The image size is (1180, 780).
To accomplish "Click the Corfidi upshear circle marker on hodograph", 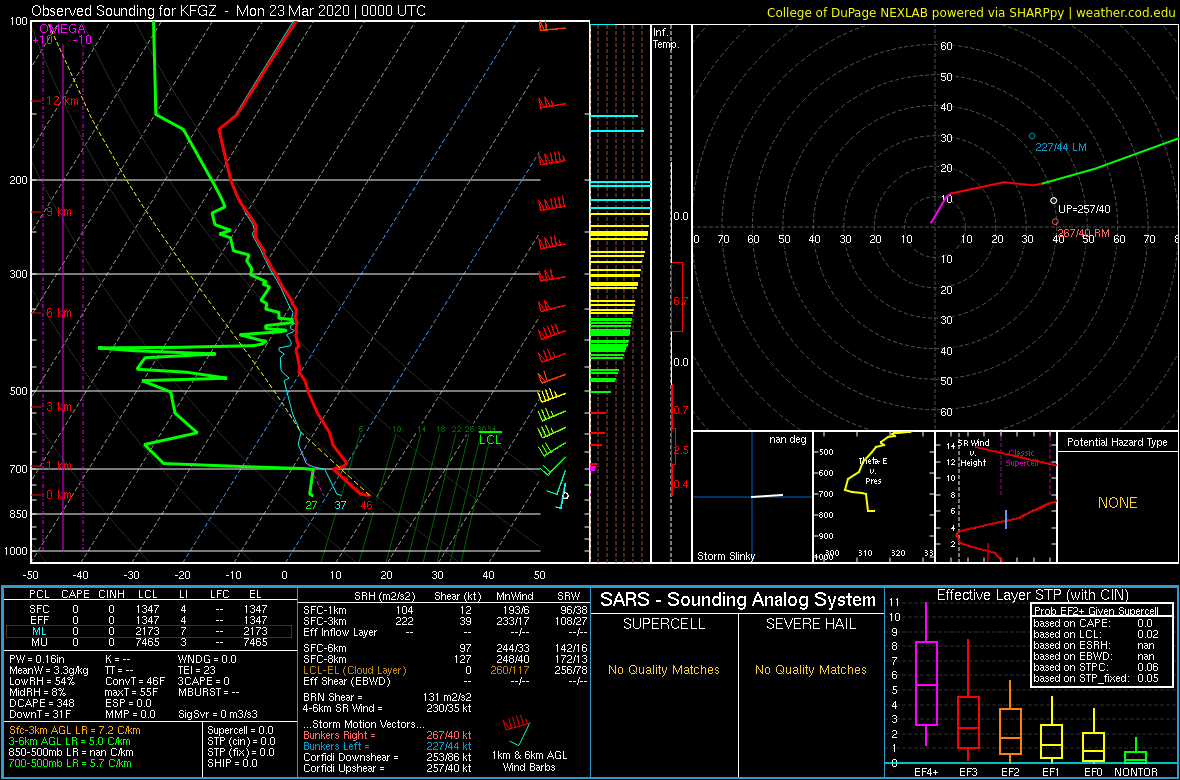I will (1053, 200).
